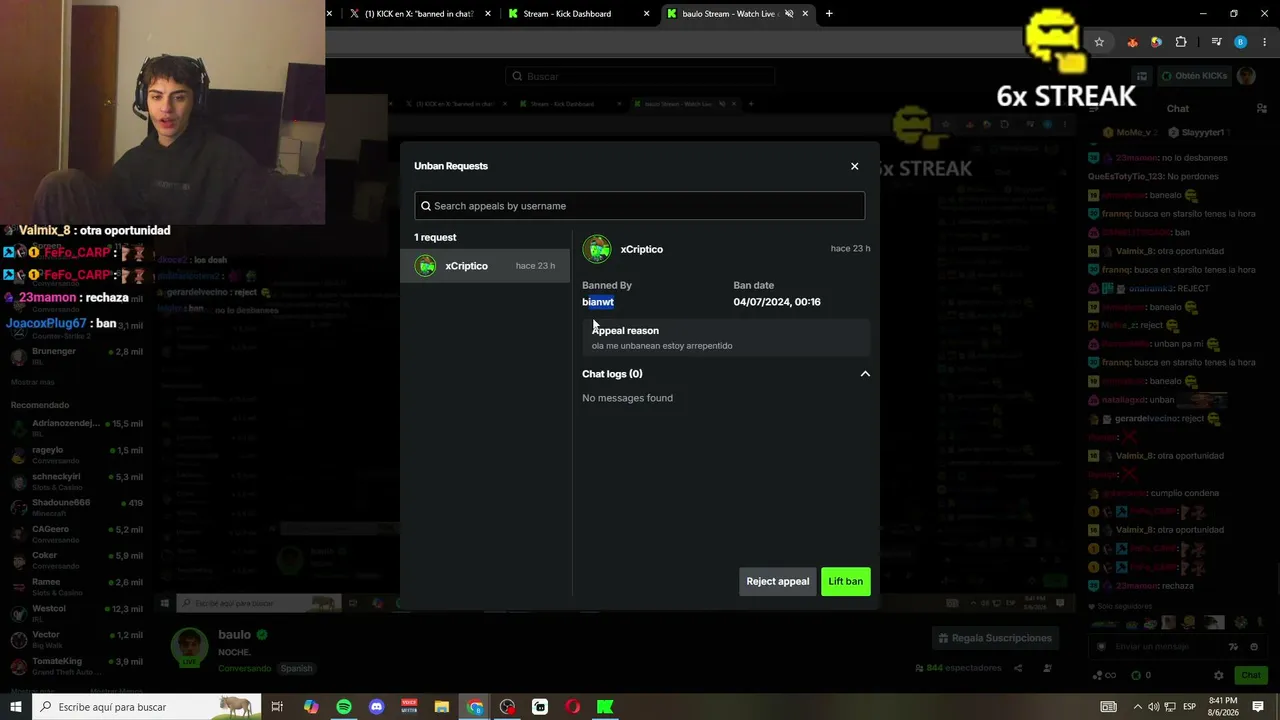The image size is (1280, 720).
Task: Open Brunenger channel in sidebar
Action: coord(77,356)
